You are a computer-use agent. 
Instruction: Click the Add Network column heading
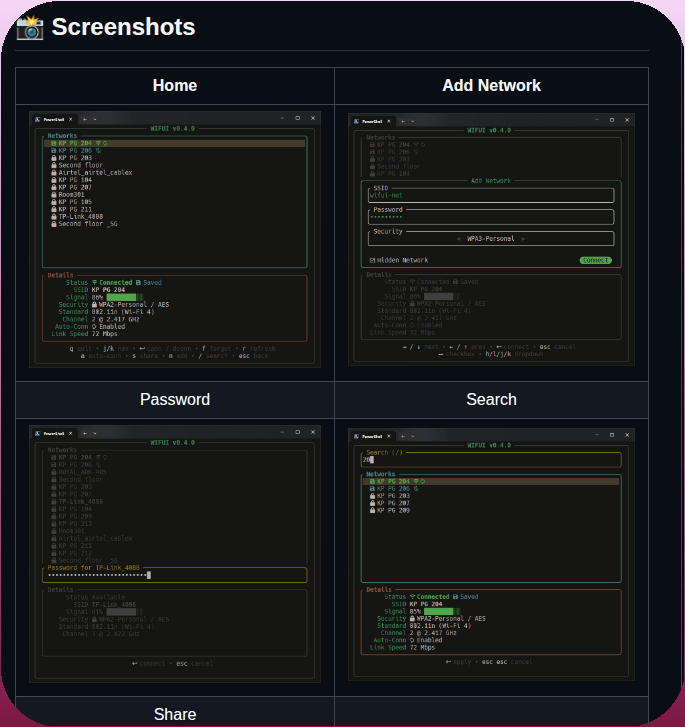(x=491, y=86)
